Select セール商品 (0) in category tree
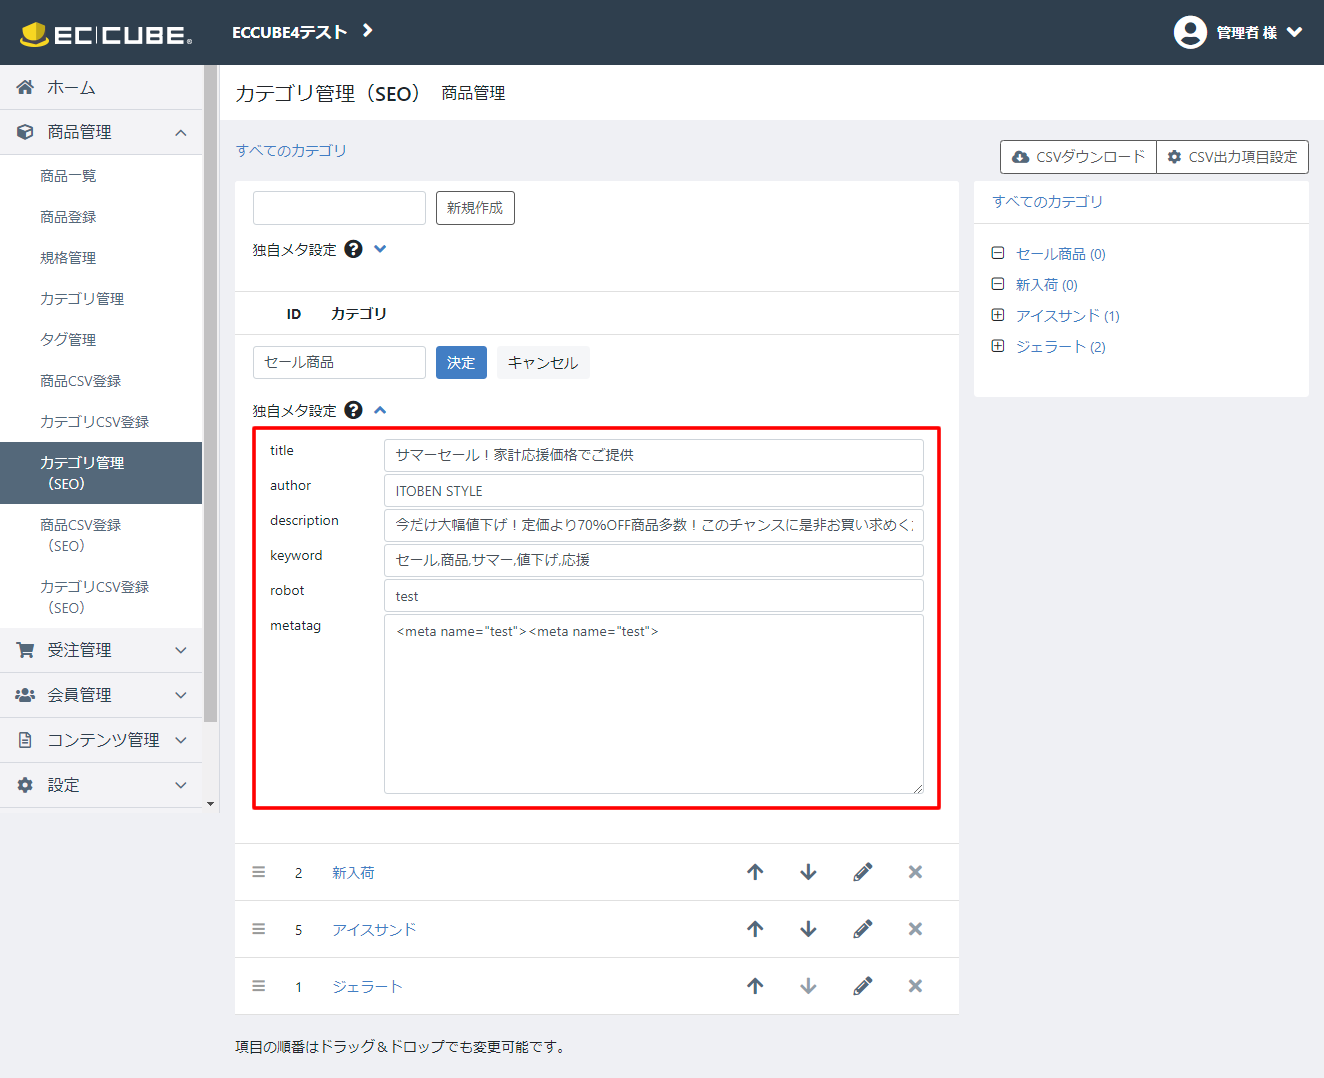 coord(1061,254)
